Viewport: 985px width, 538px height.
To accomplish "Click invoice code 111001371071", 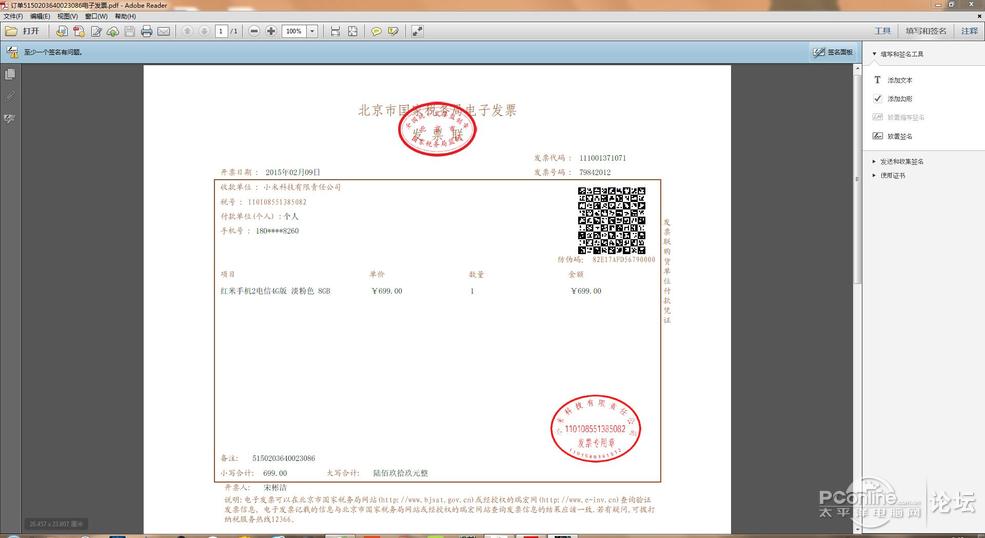I will 602,158.
